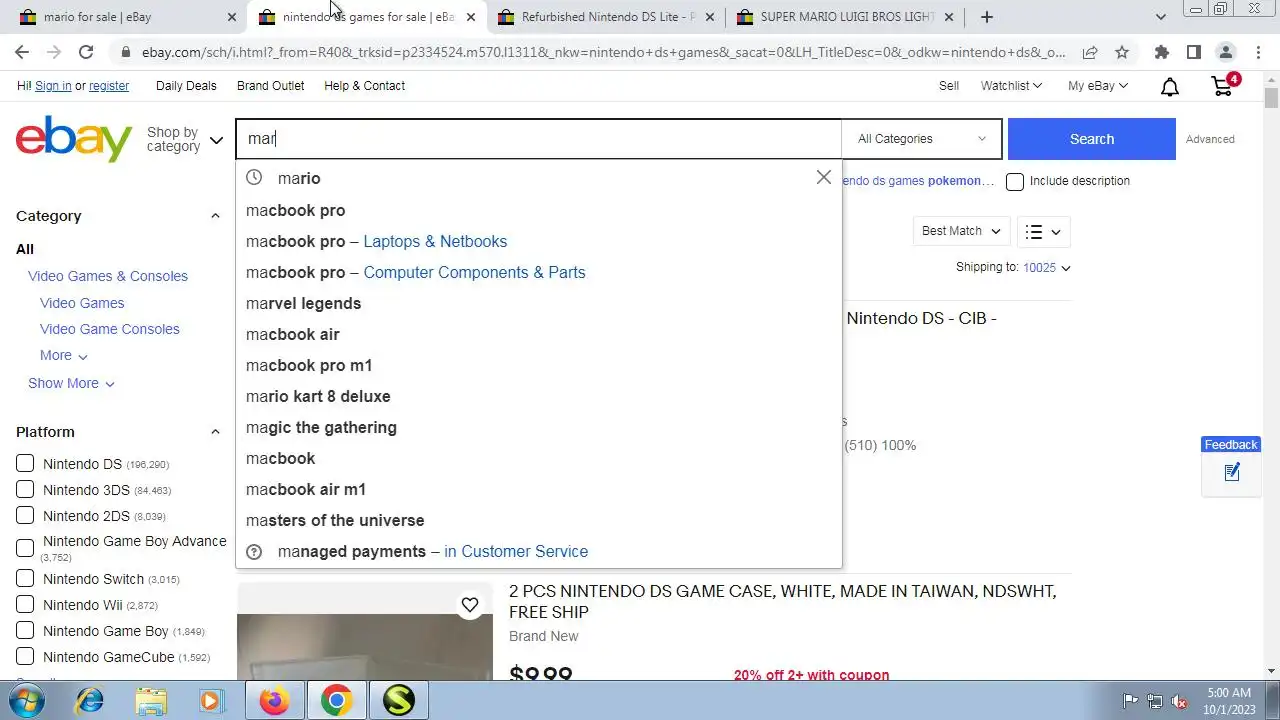Check the Nintendo 3DS platform filter
This screenshot has width=1280, height=720.
tap(25, 489)
